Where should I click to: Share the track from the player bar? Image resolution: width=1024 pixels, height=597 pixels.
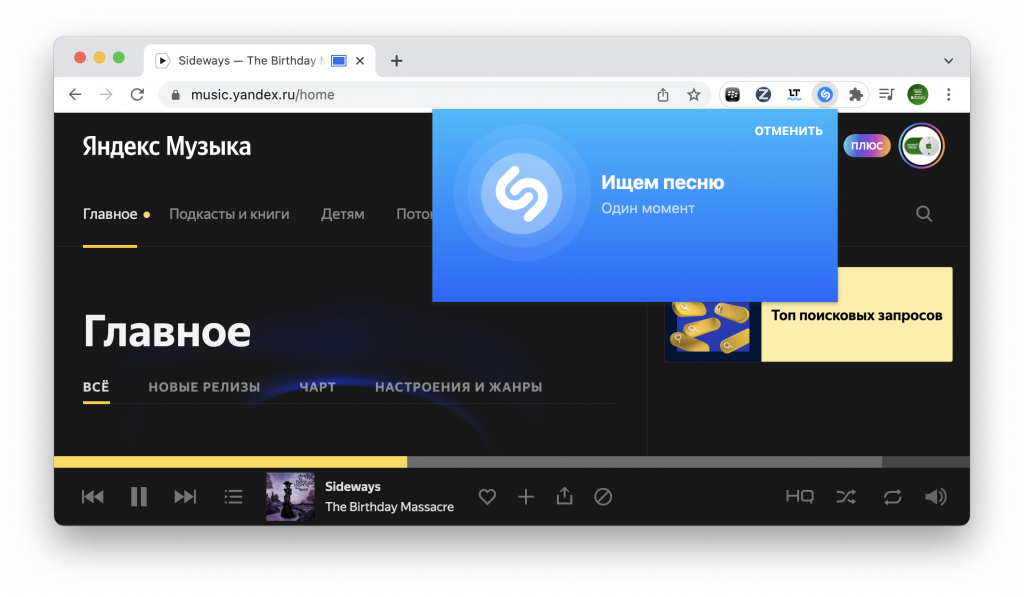coord(564,496)
